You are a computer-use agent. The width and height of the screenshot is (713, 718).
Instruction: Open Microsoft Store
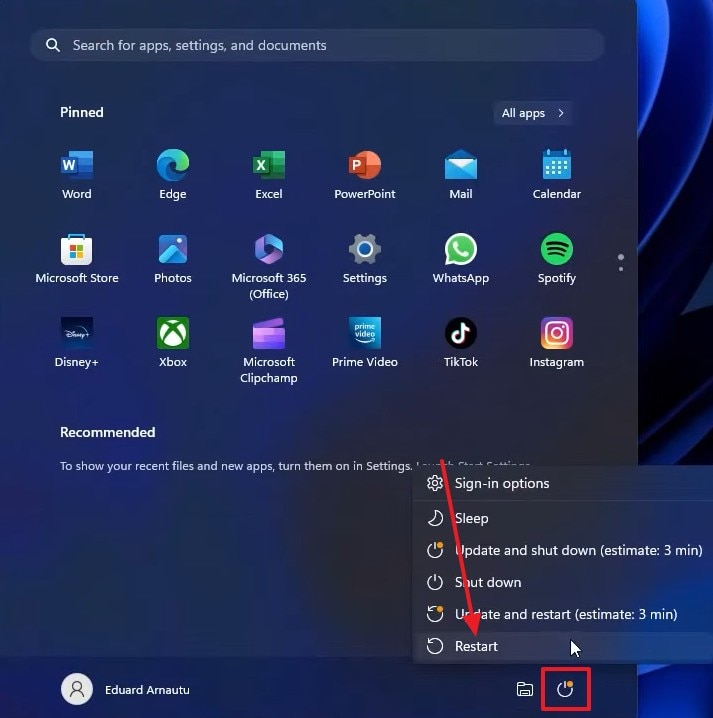pos(76,259)
